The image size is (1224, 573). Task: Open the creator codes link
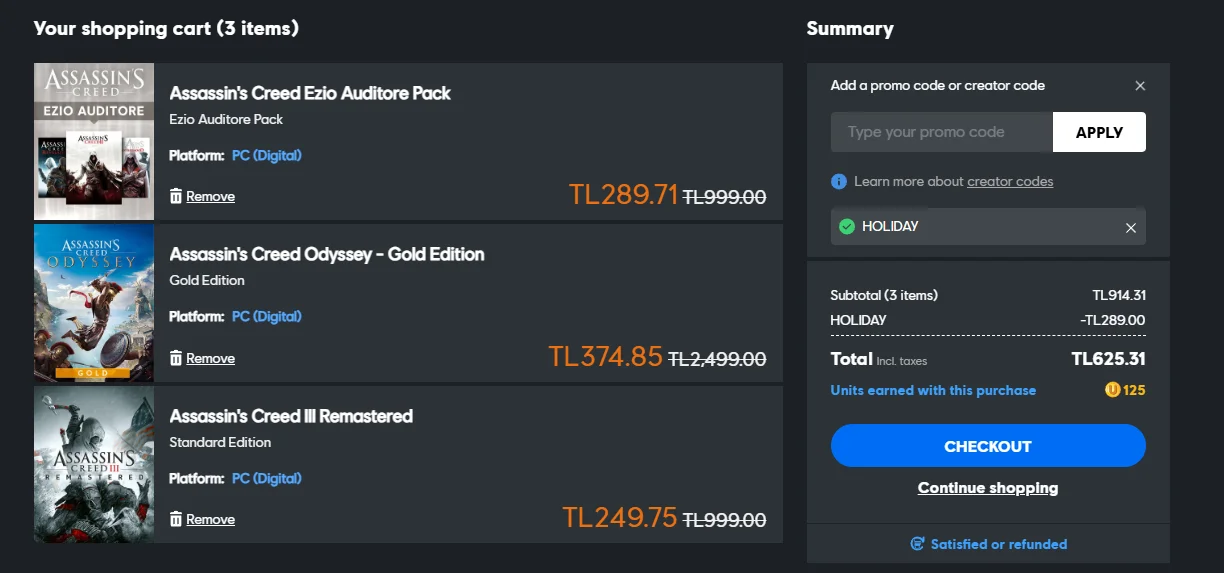pyautogui.click(x=1010, y=182)
